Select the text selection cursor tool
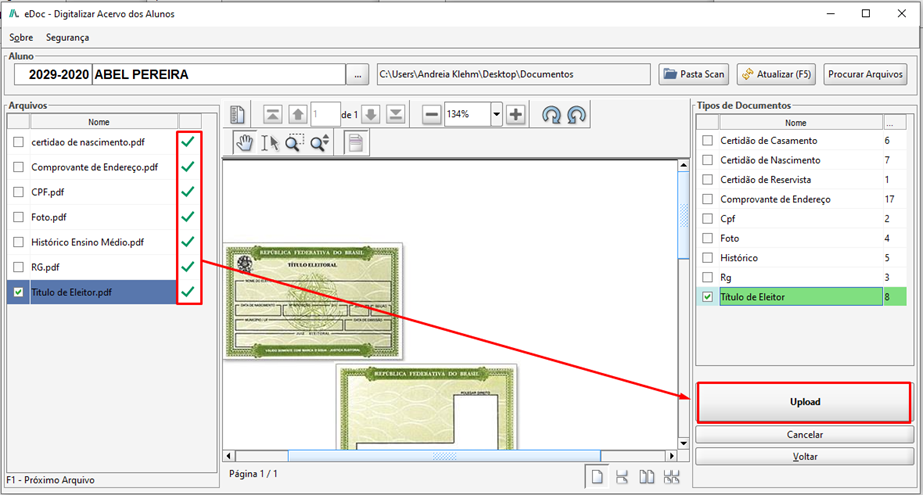This screenshot has width=923, height=495. 270,142
